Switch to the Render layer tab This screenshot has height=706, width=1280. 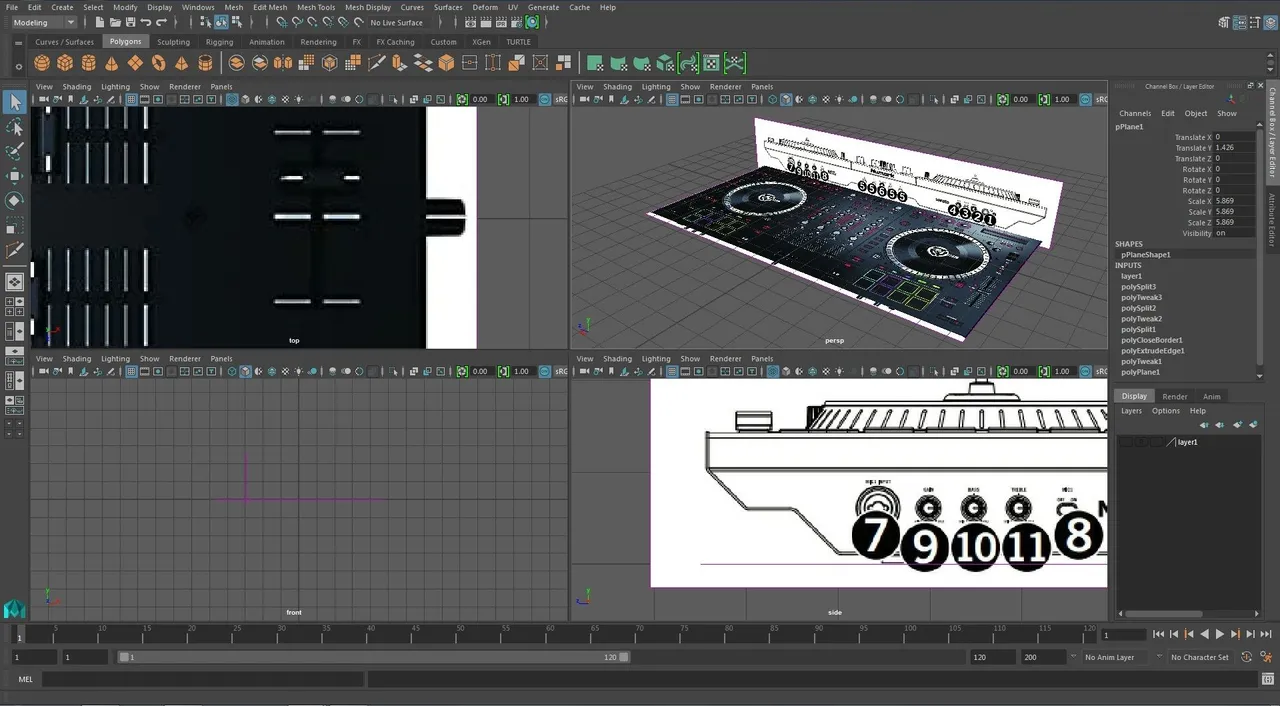tap(1175, 397)
